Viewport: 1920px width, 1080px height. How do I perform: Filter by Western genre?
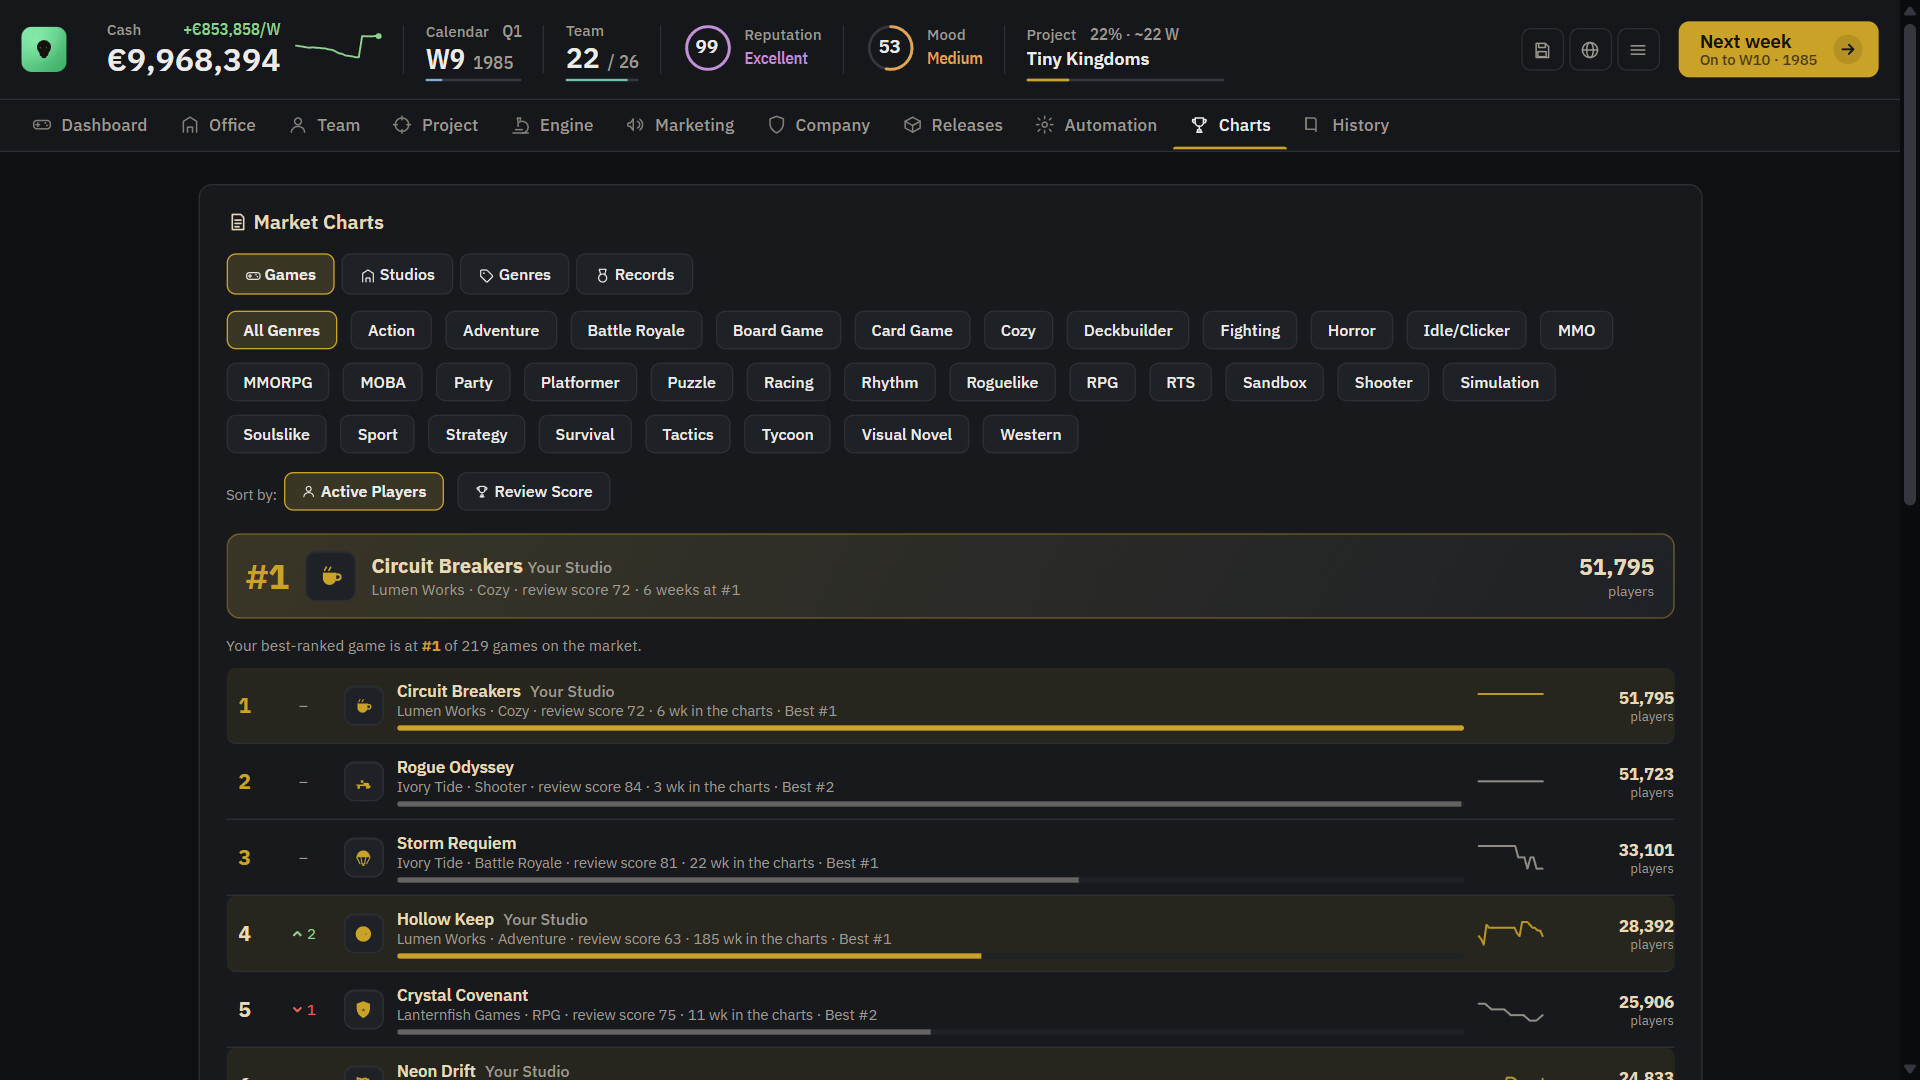(1031, 434)
